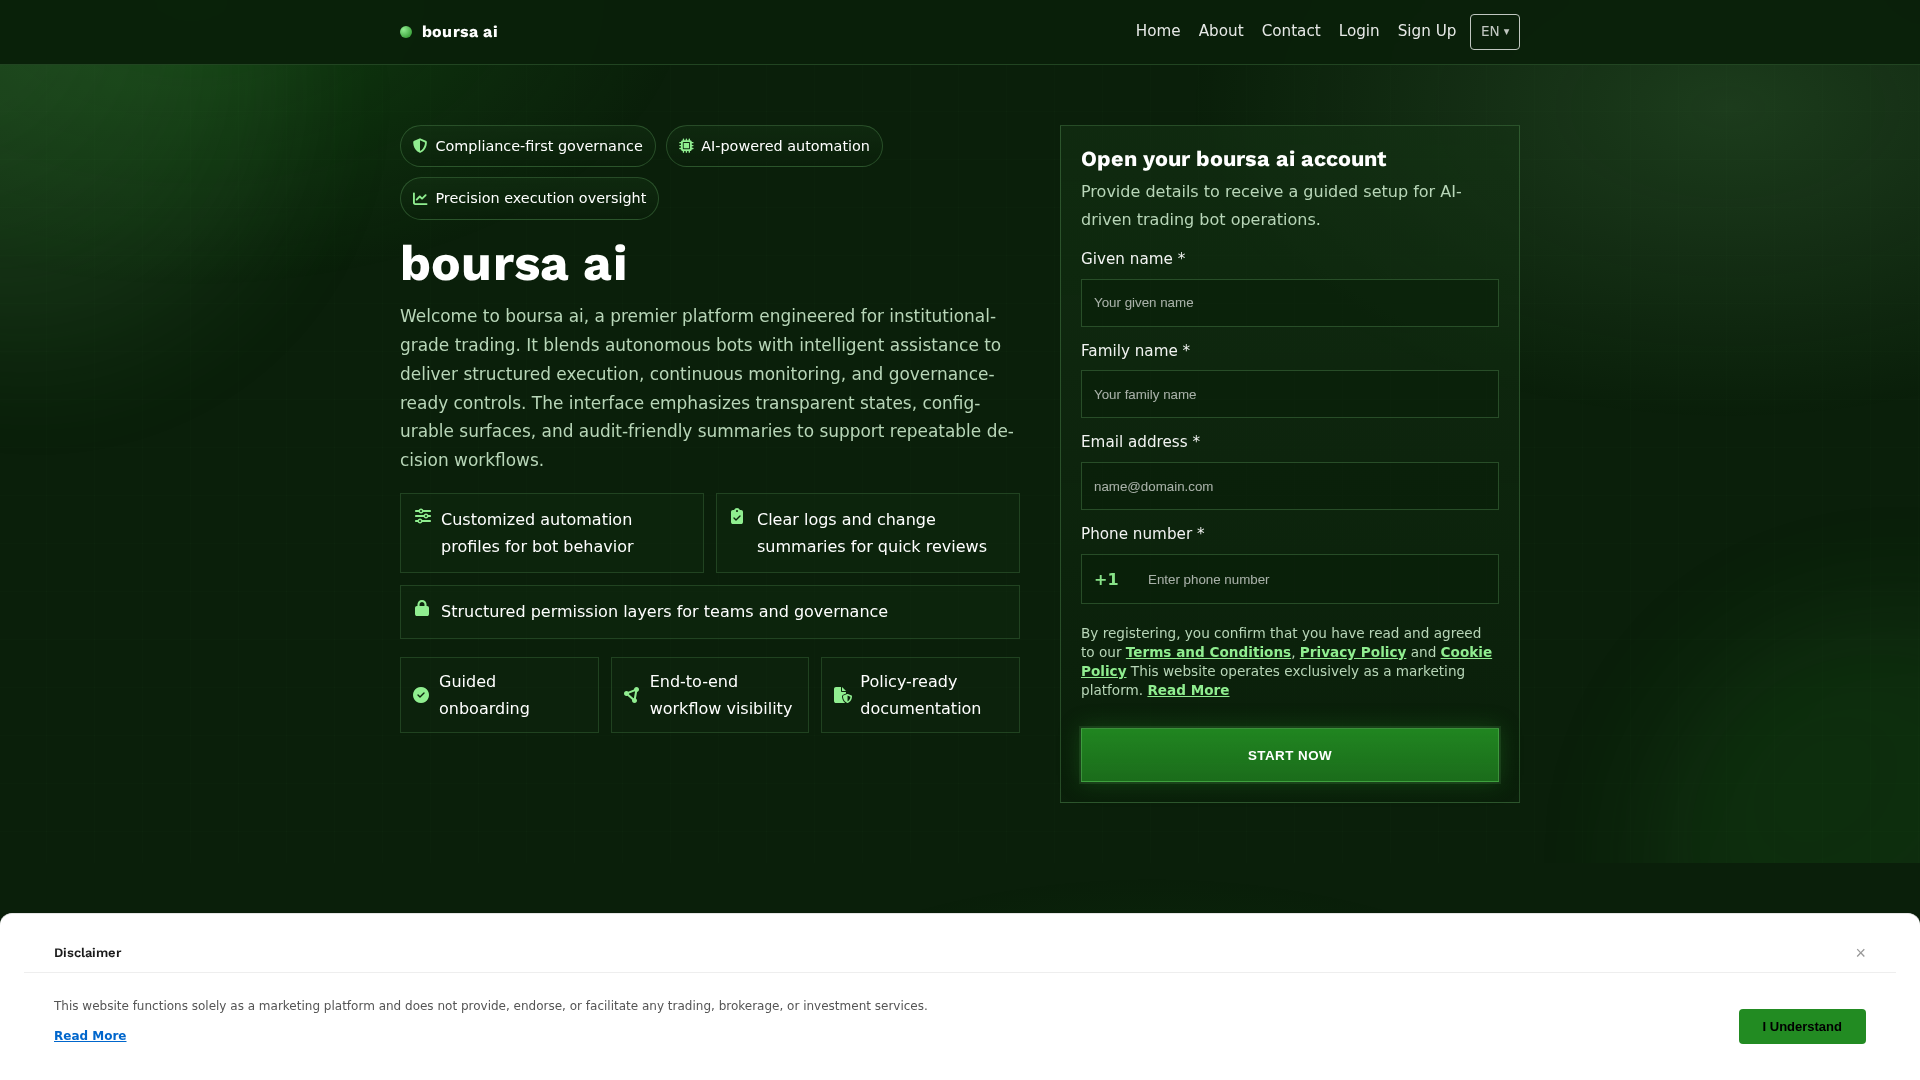The height and width of the screenshot is (1080, 1920).
Task: Click the Clear logs and change summaries text
Action: click(x=872, y=533)
